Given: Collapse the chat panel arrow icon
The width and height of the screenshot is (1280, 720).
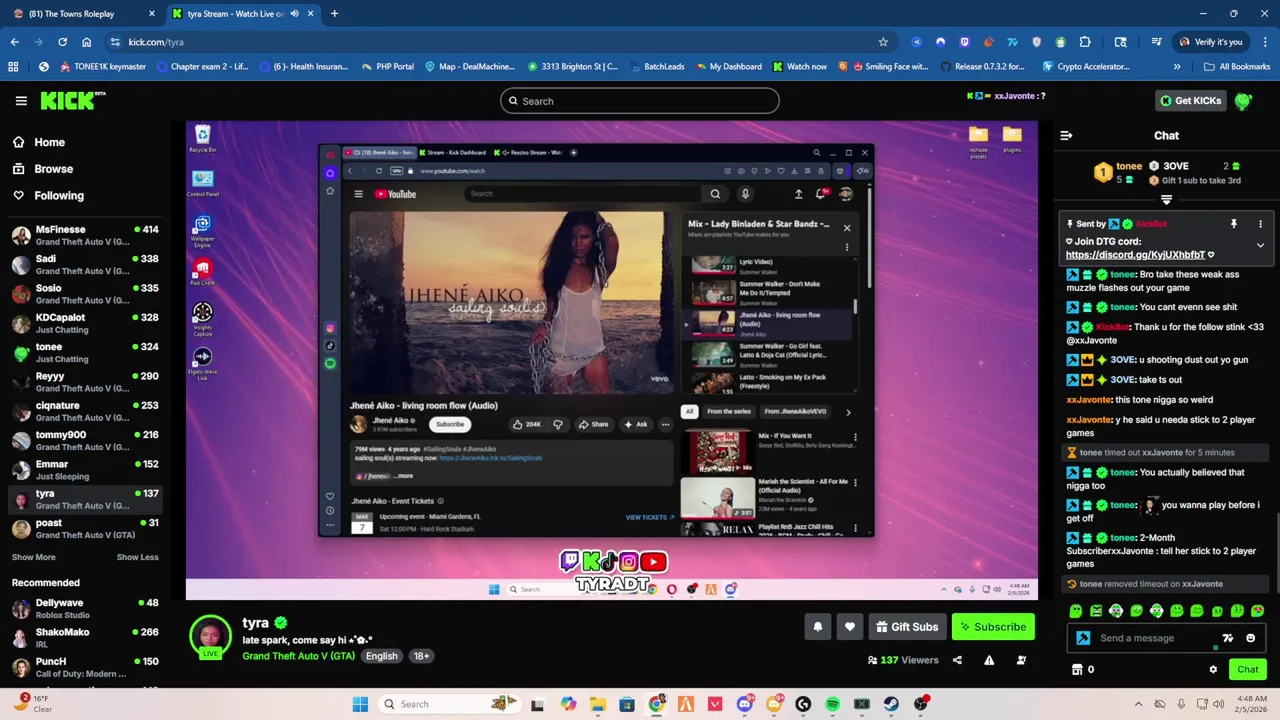Looking at the screenshot, I should 1066,135.
